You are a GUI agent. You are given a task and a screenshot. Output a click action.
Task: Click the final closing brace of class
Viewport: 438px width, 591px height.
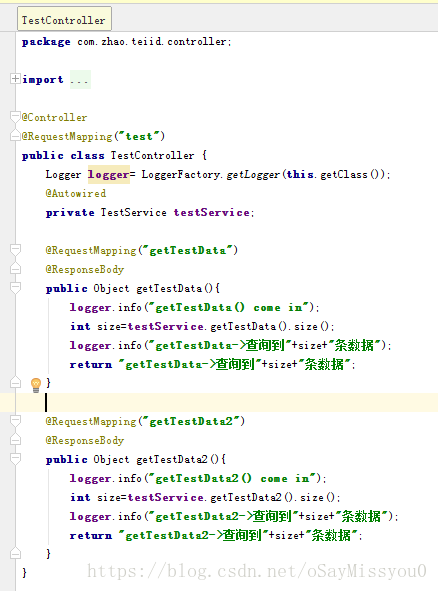tap(24, 573)
